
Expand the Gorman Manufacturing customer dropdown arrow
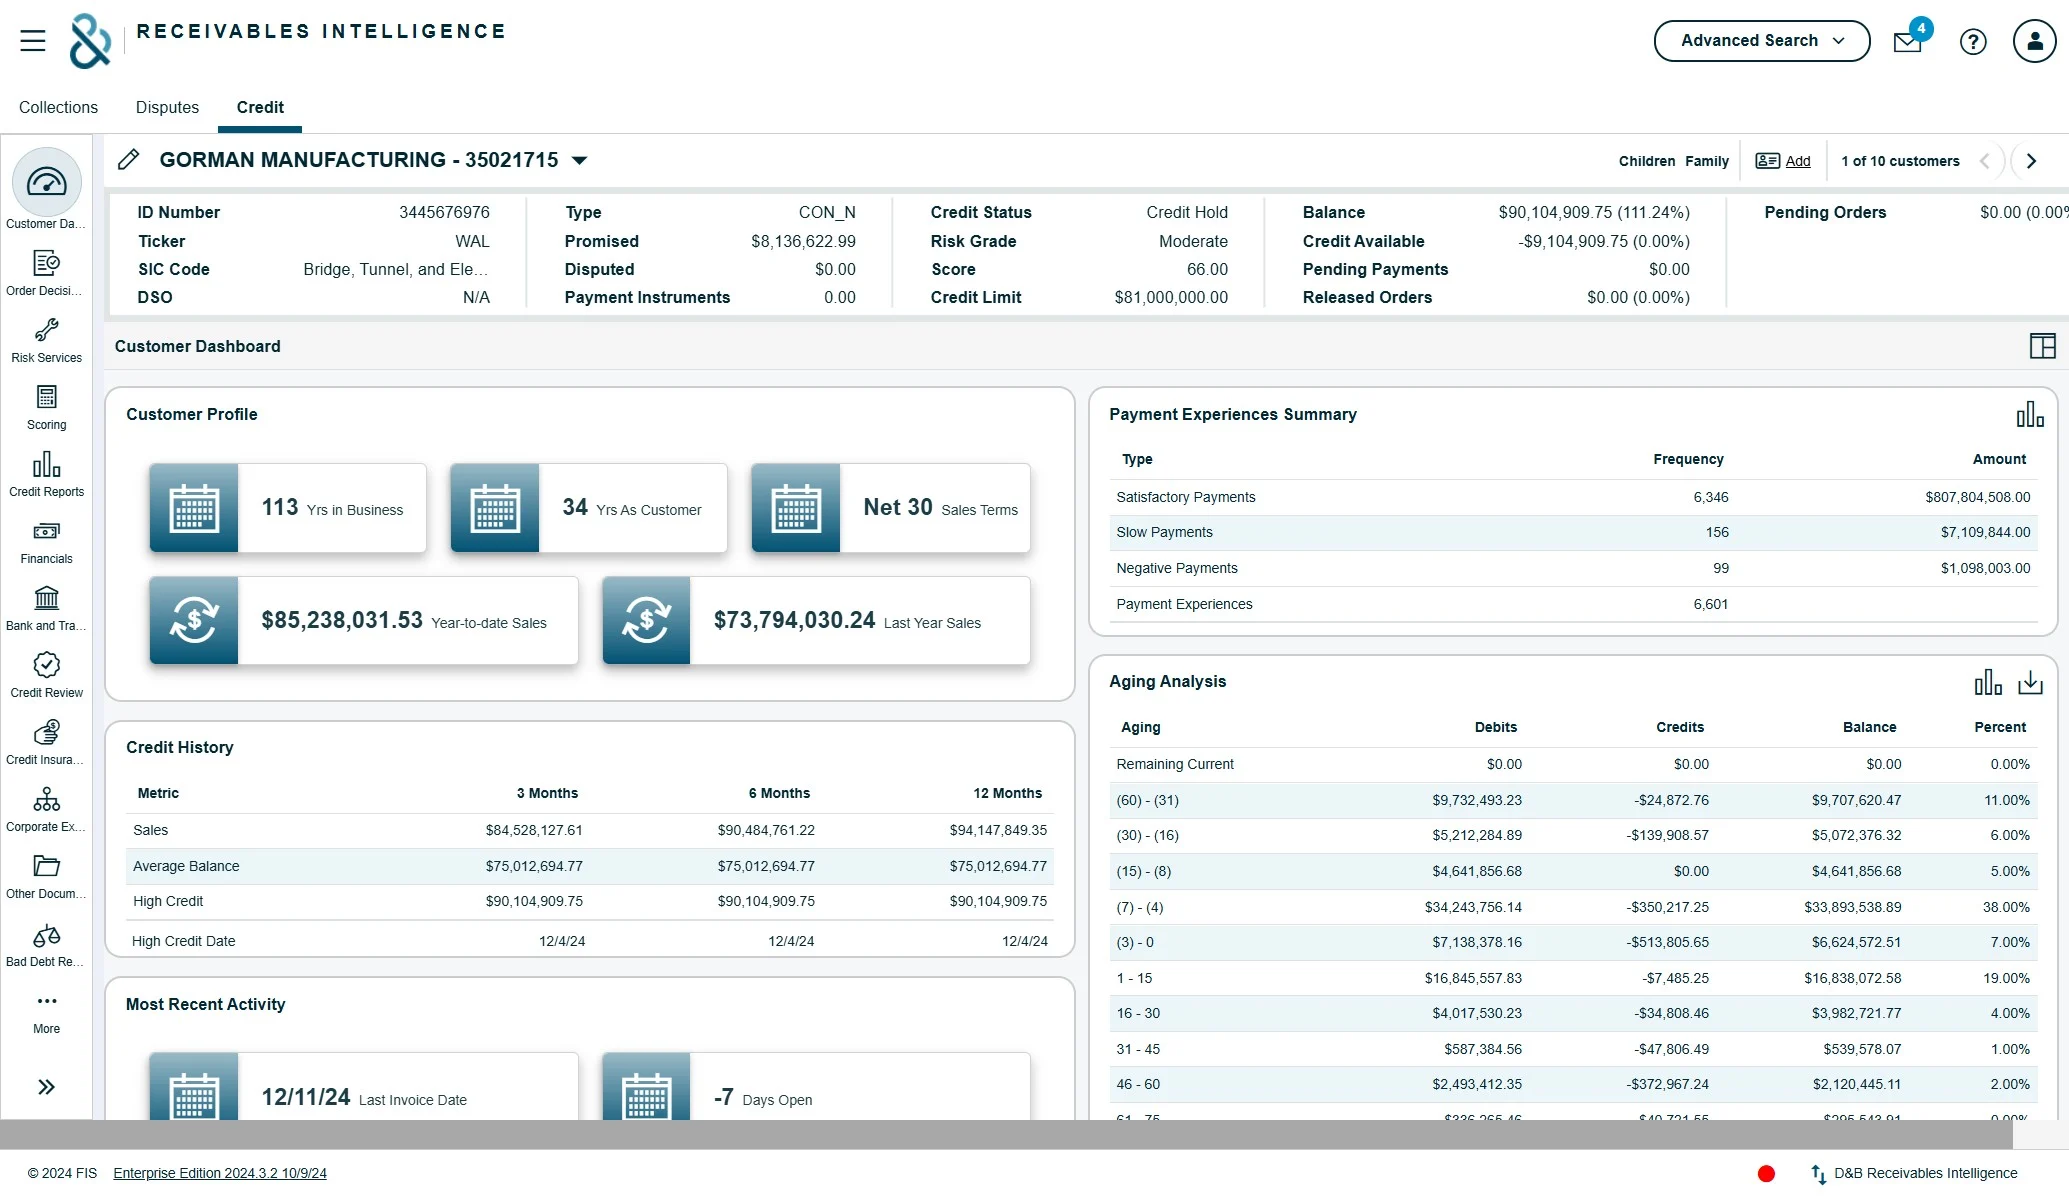click(579, 160)
